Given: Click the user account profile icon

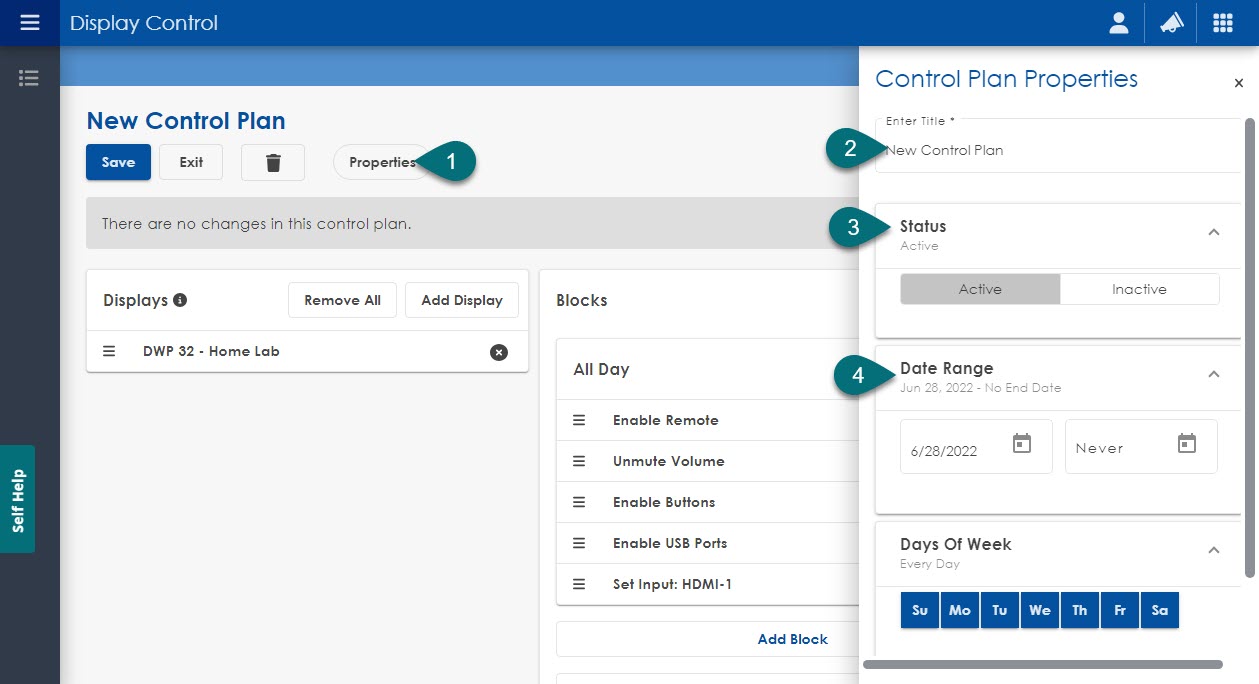Looking at the screenshot, I should (1119, 23).
